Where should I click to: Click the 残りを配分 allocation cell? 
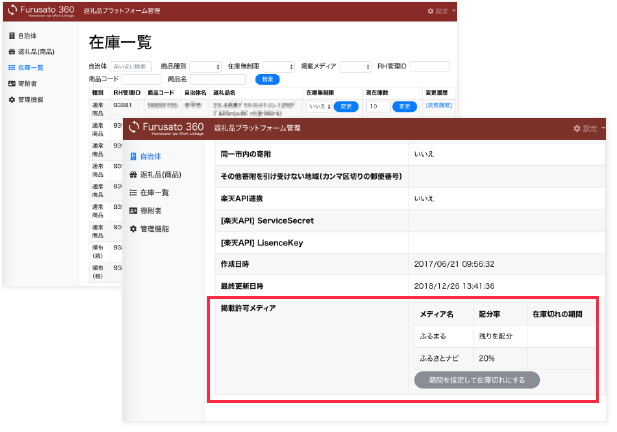tap(495, 336)
